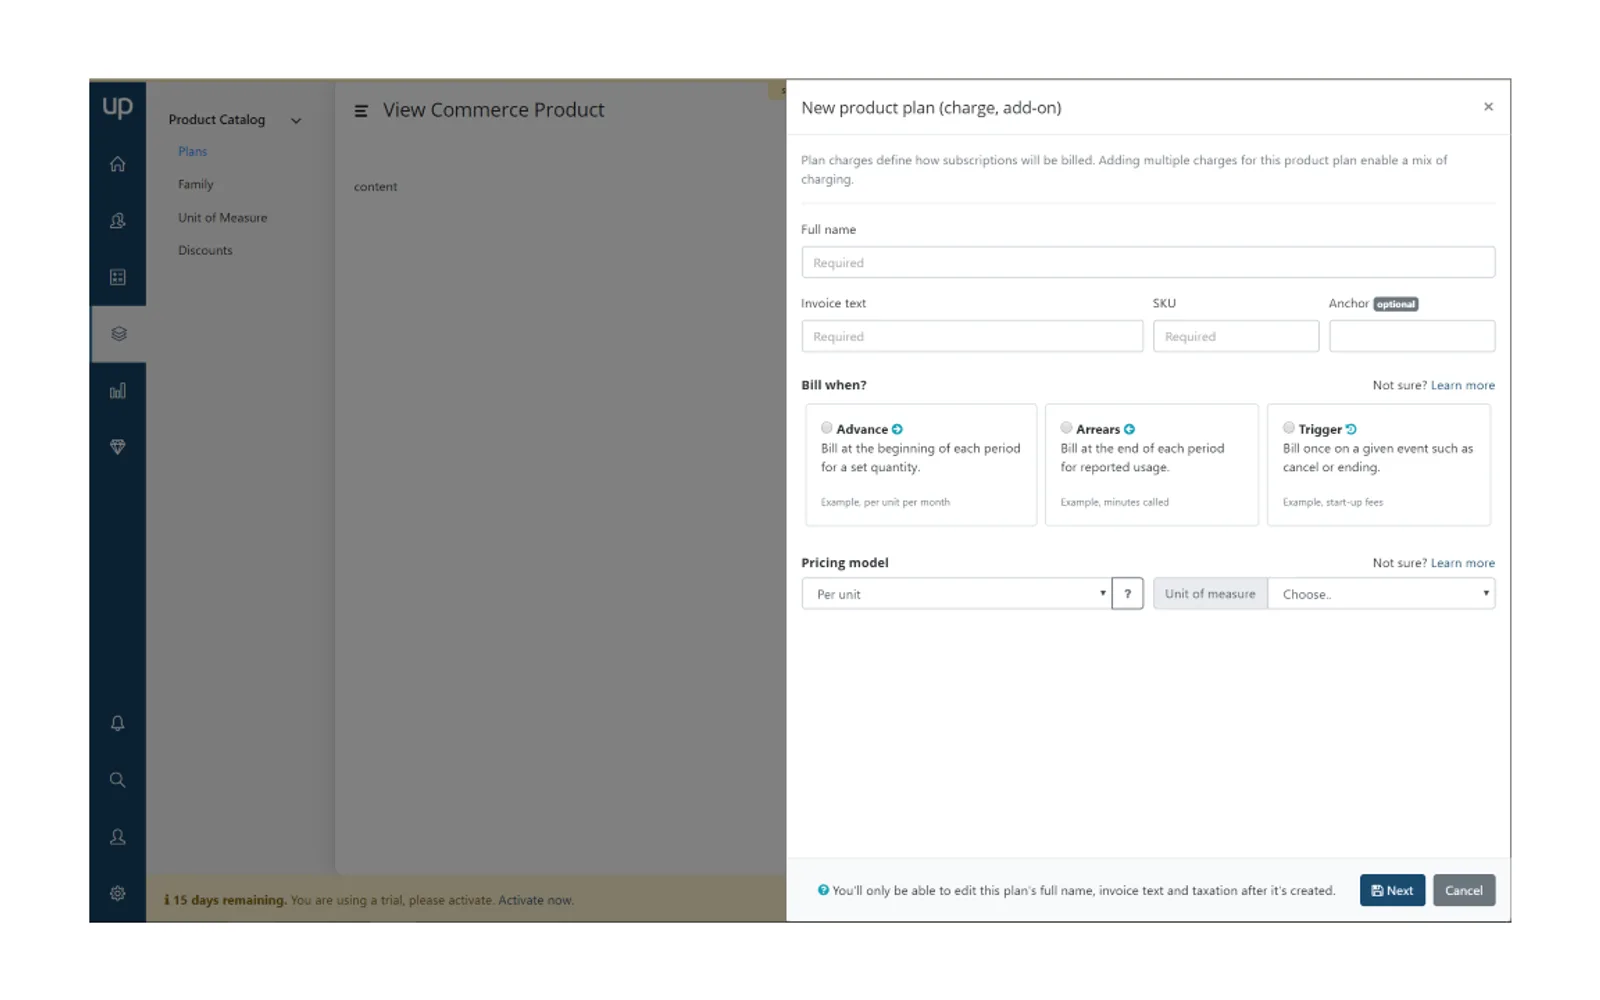Open the Home icon in sidebar

(x=118, y=164)
